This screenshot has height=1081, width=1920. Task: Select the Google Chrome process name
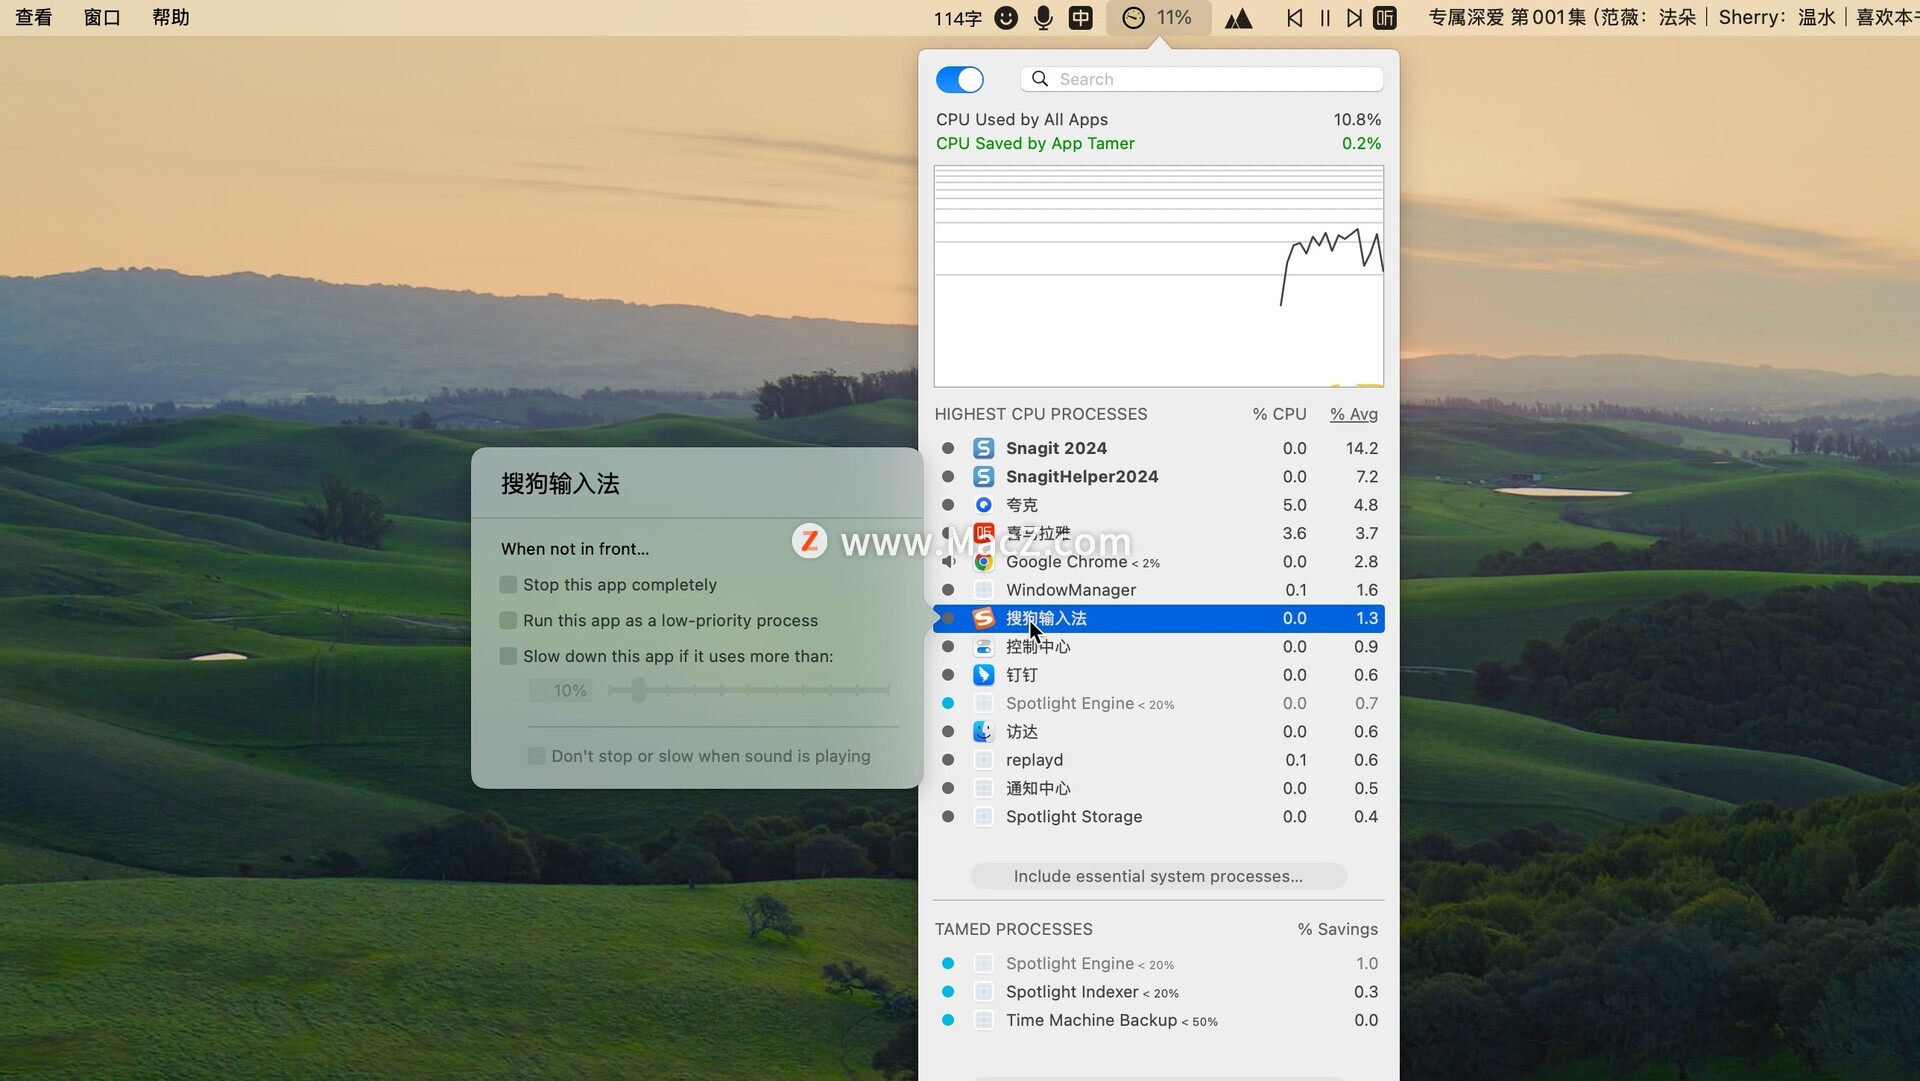click(x=1066, y=562)
